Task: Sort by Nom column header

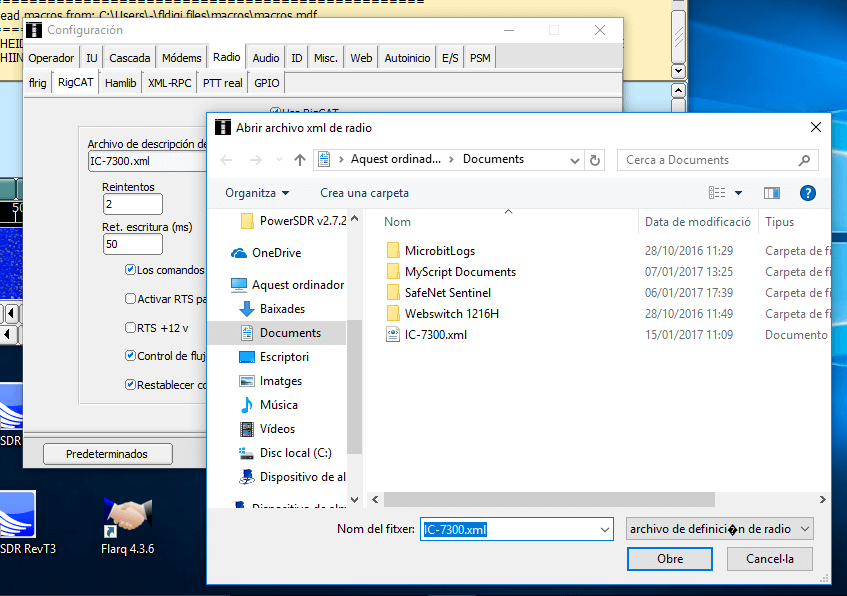Action: click(397, 222)
